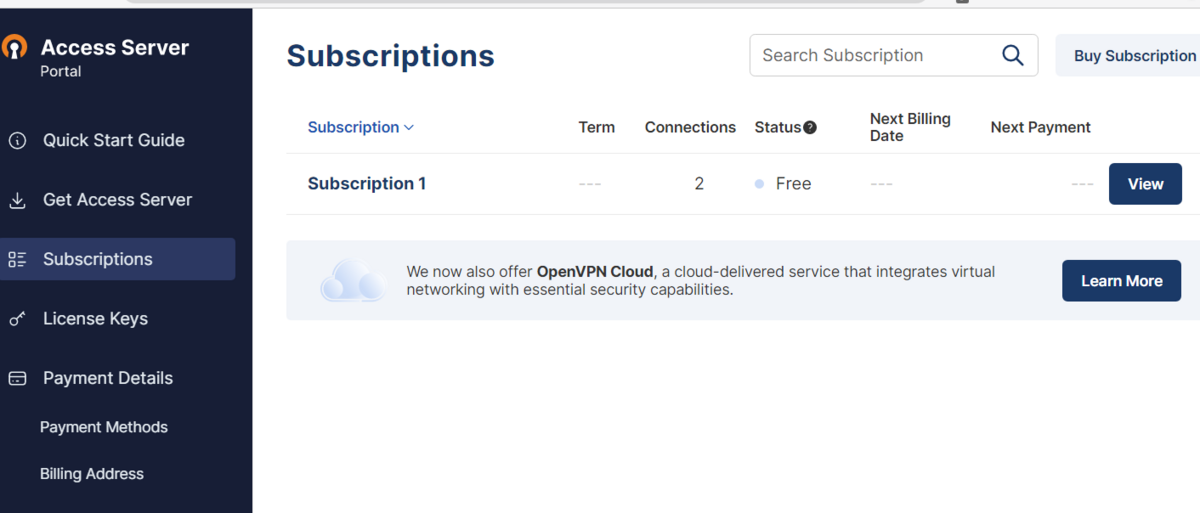Click the magnifier search icon
This screenshot has width=1200, height=513.
[1013, 56]
